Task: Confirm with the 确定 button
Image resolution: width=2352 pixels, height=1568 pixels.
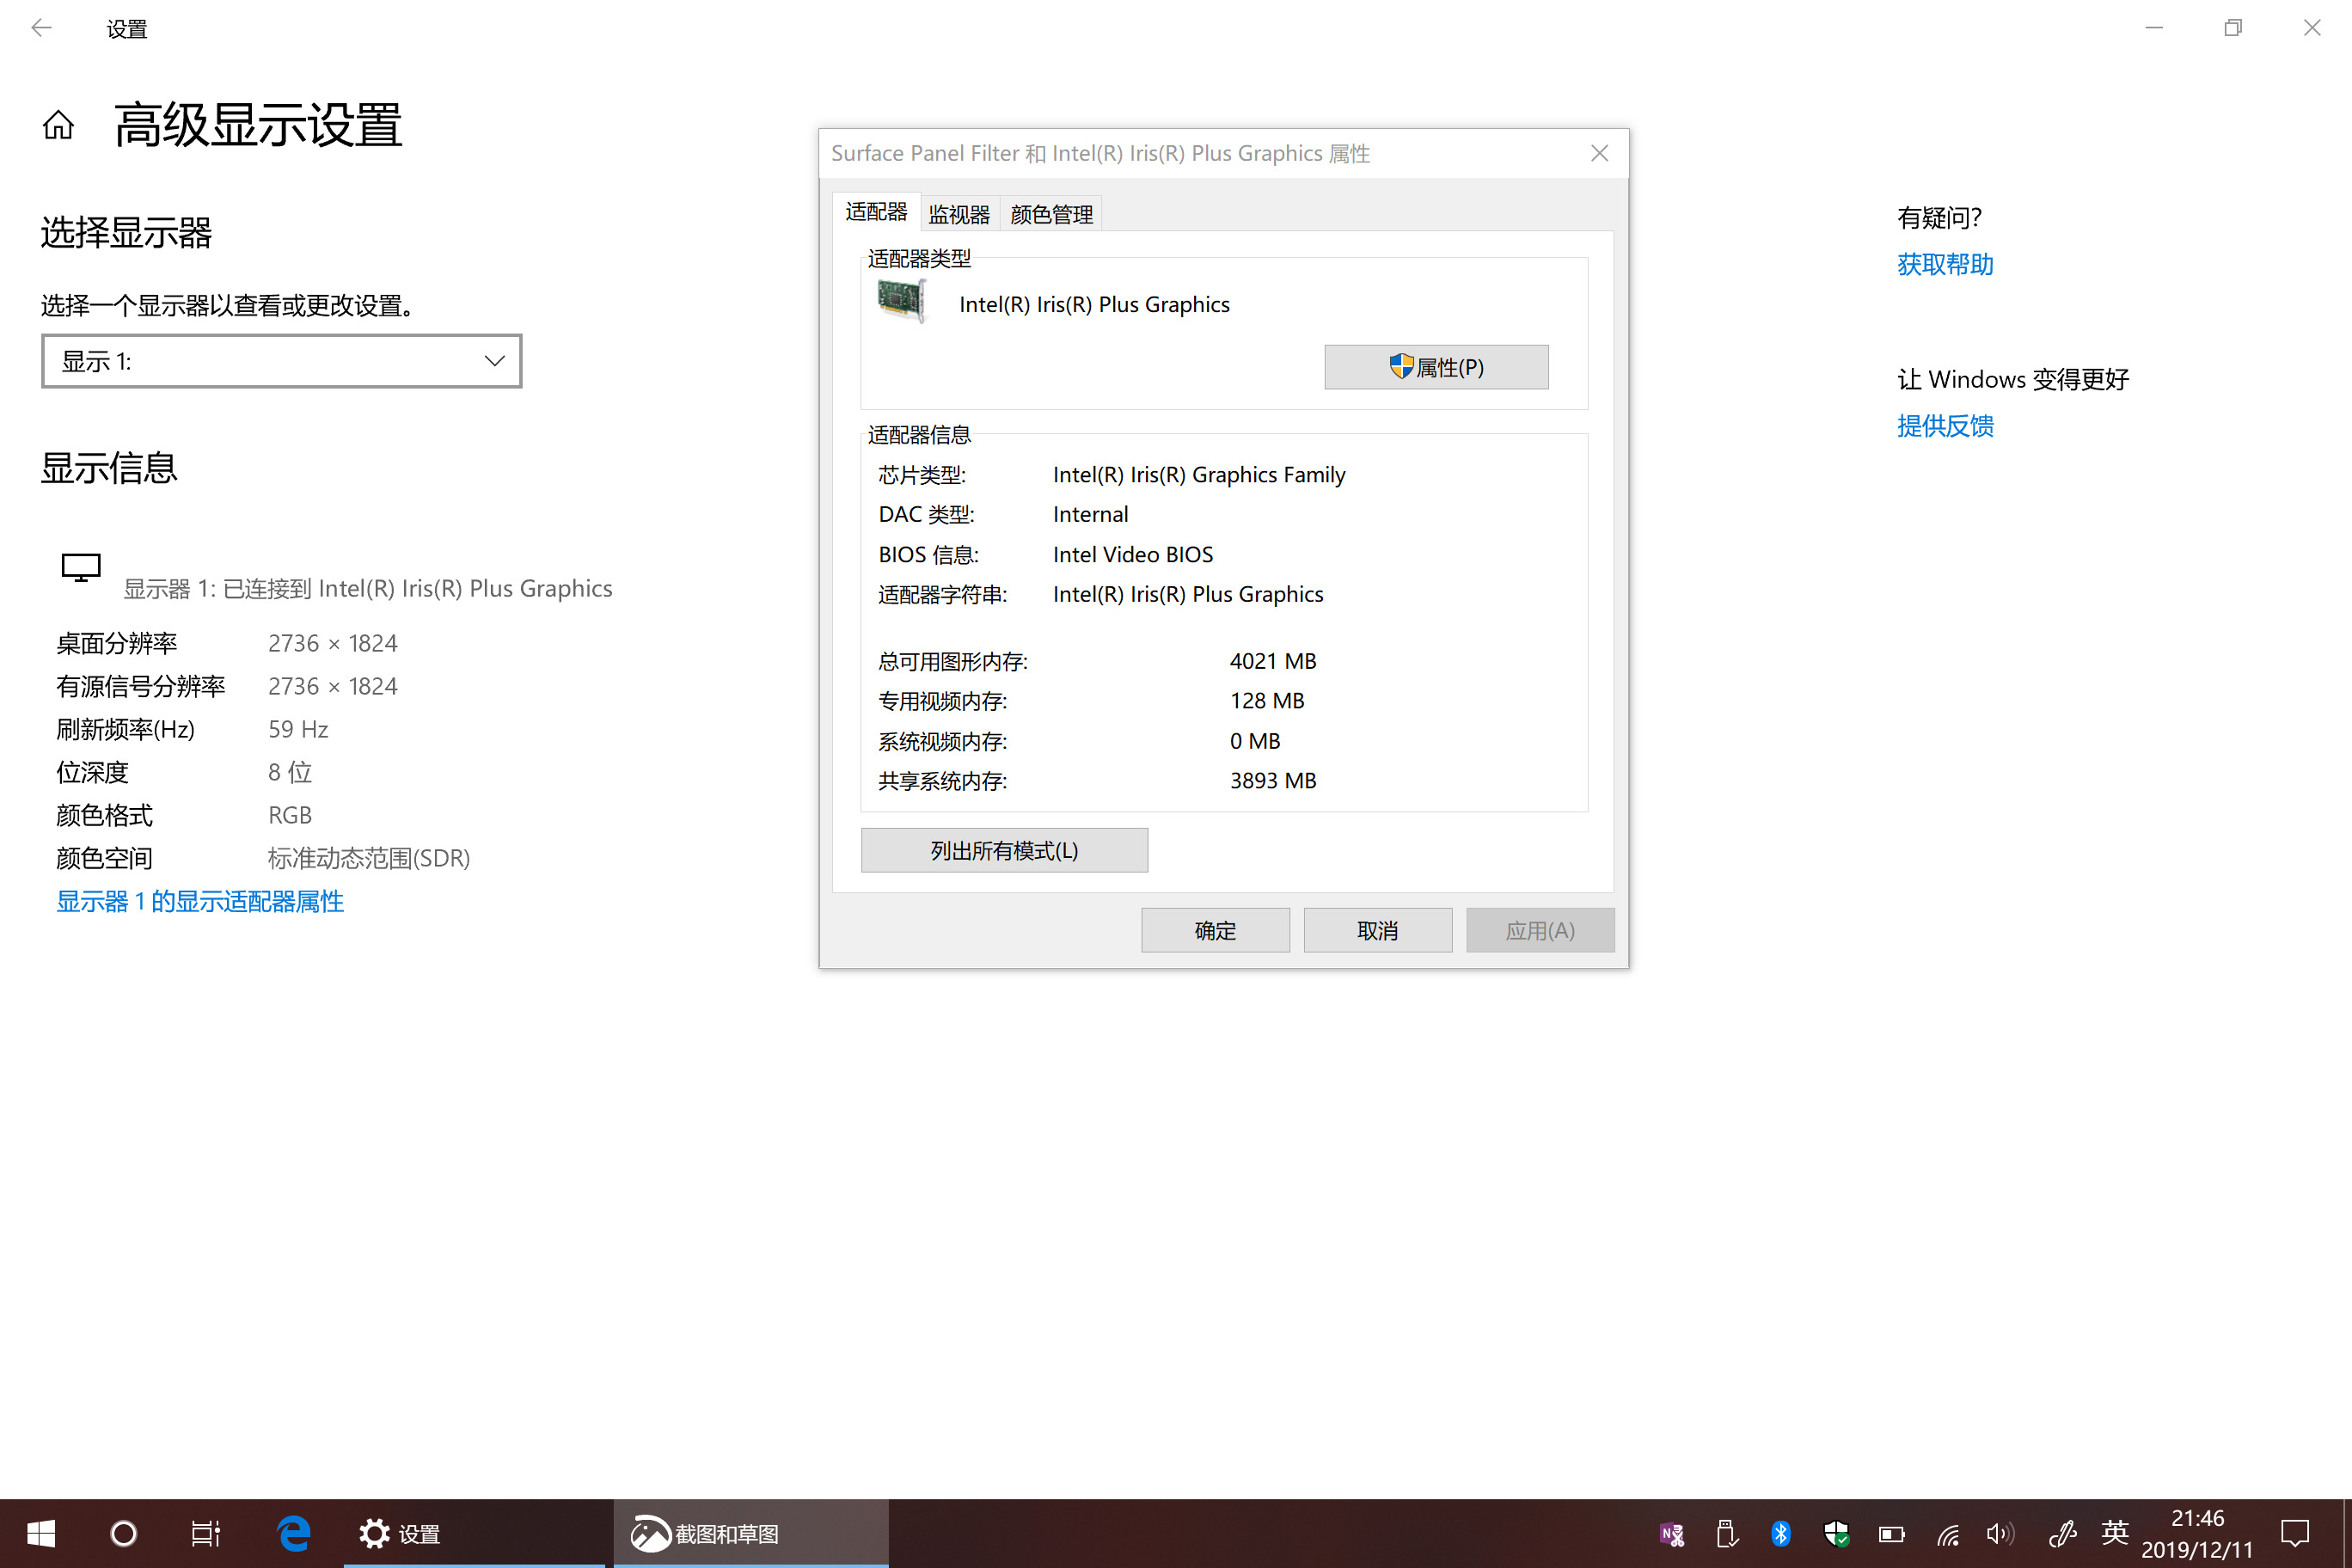Action: pyautogui.click(x=1215, y=930)
